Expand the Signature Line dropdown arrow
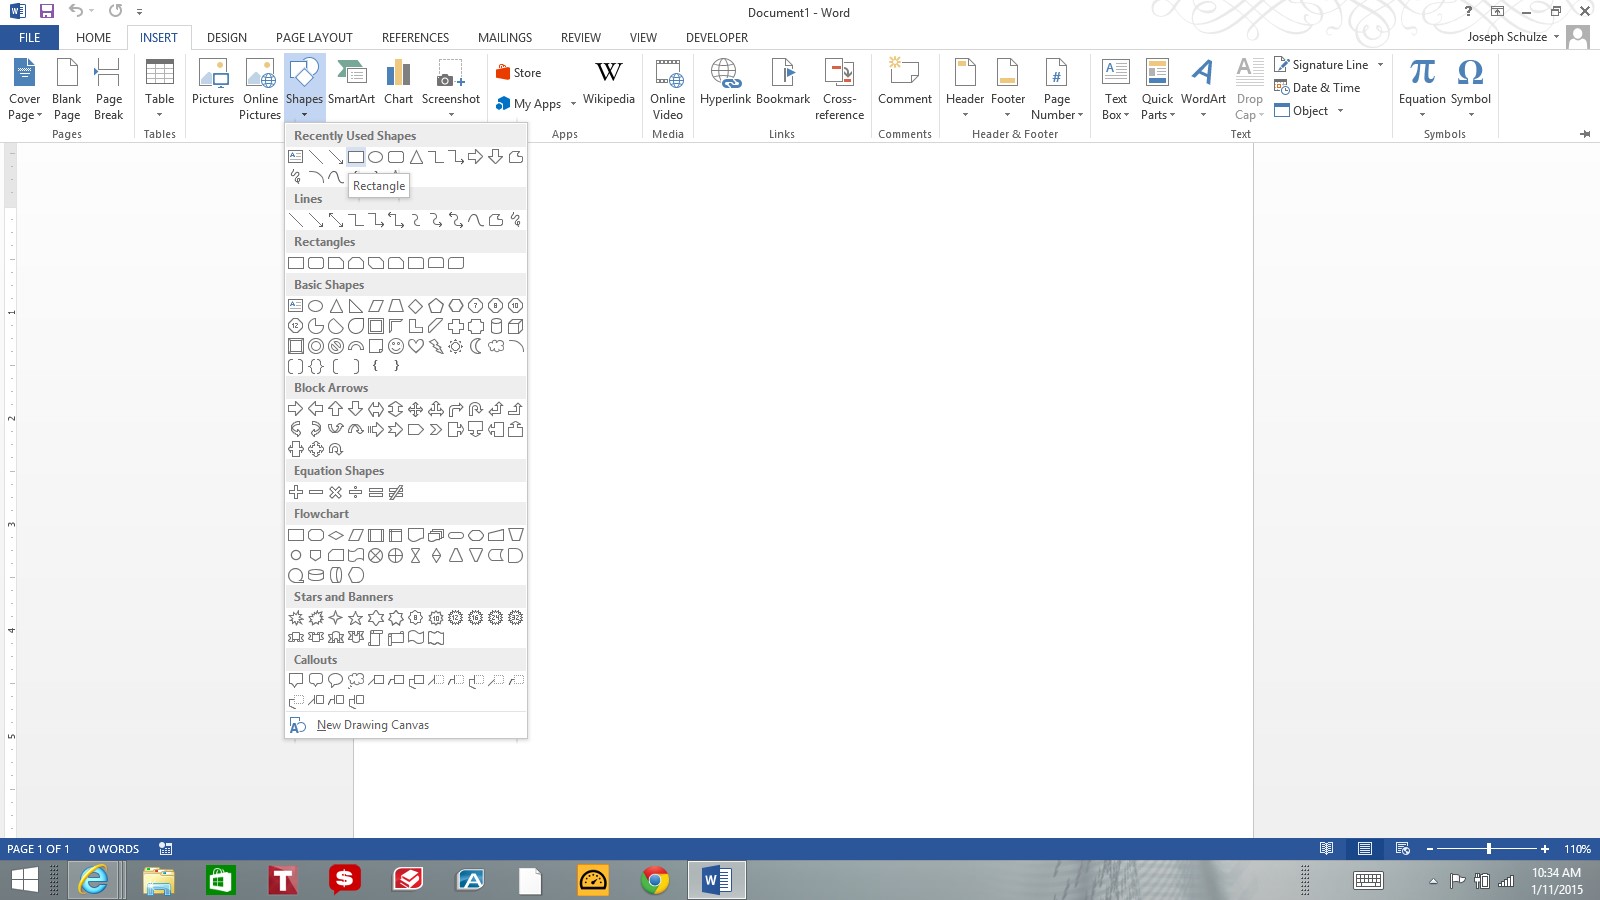Image resolution: width=1600 pixels, height=900 pixels. click(x=1381, y=65)
